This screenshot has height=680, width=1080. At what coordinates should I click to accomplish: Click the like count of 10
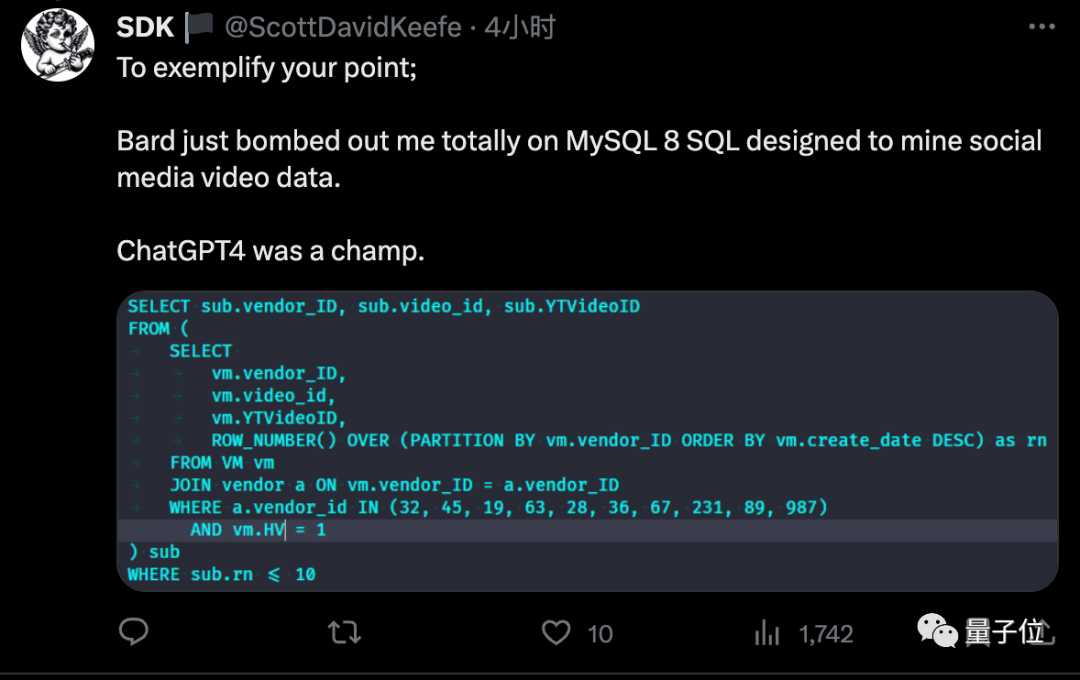[600, 633]
